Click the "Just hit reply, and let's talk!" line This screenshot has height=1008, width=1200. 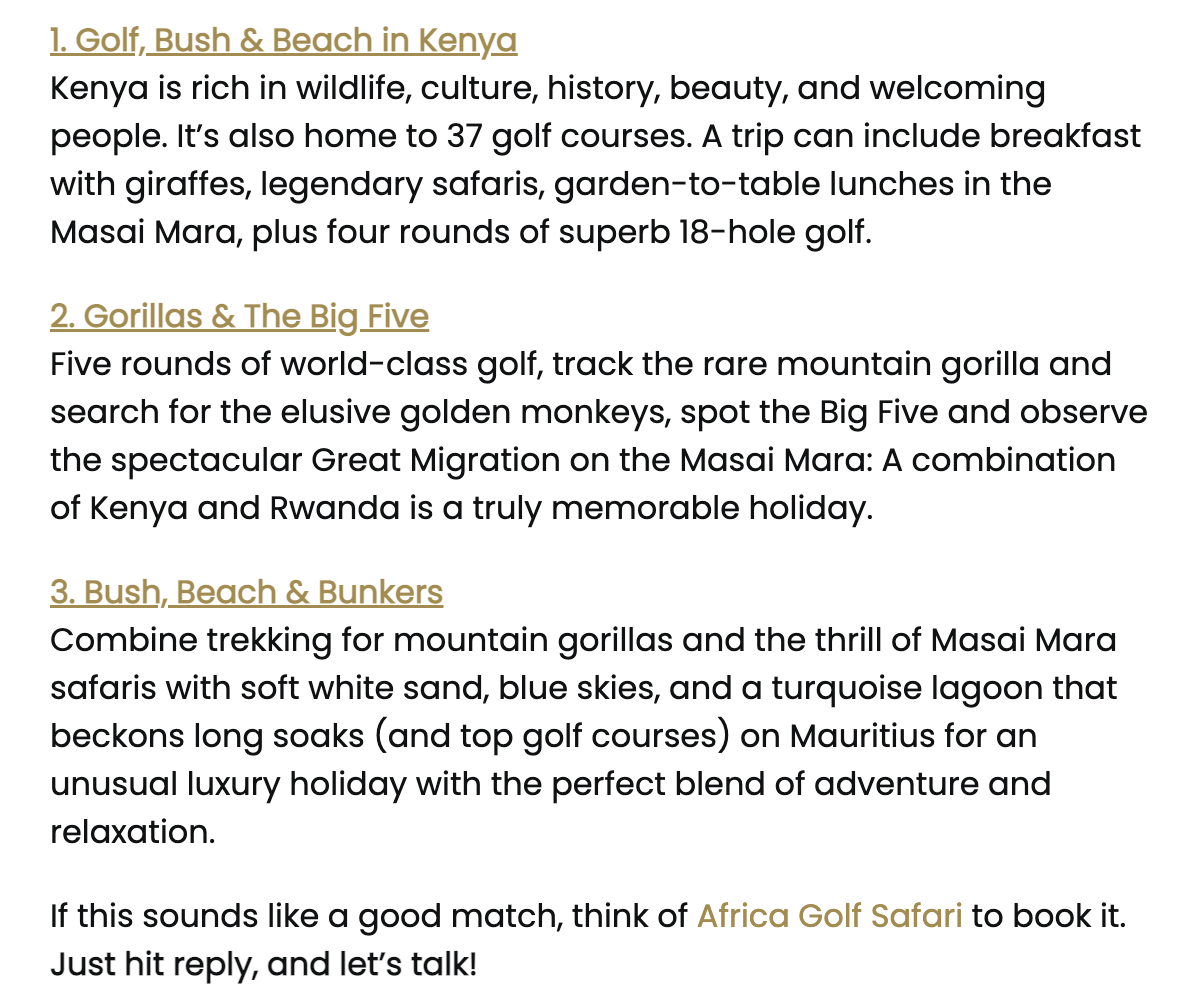(x=264, y=965)
